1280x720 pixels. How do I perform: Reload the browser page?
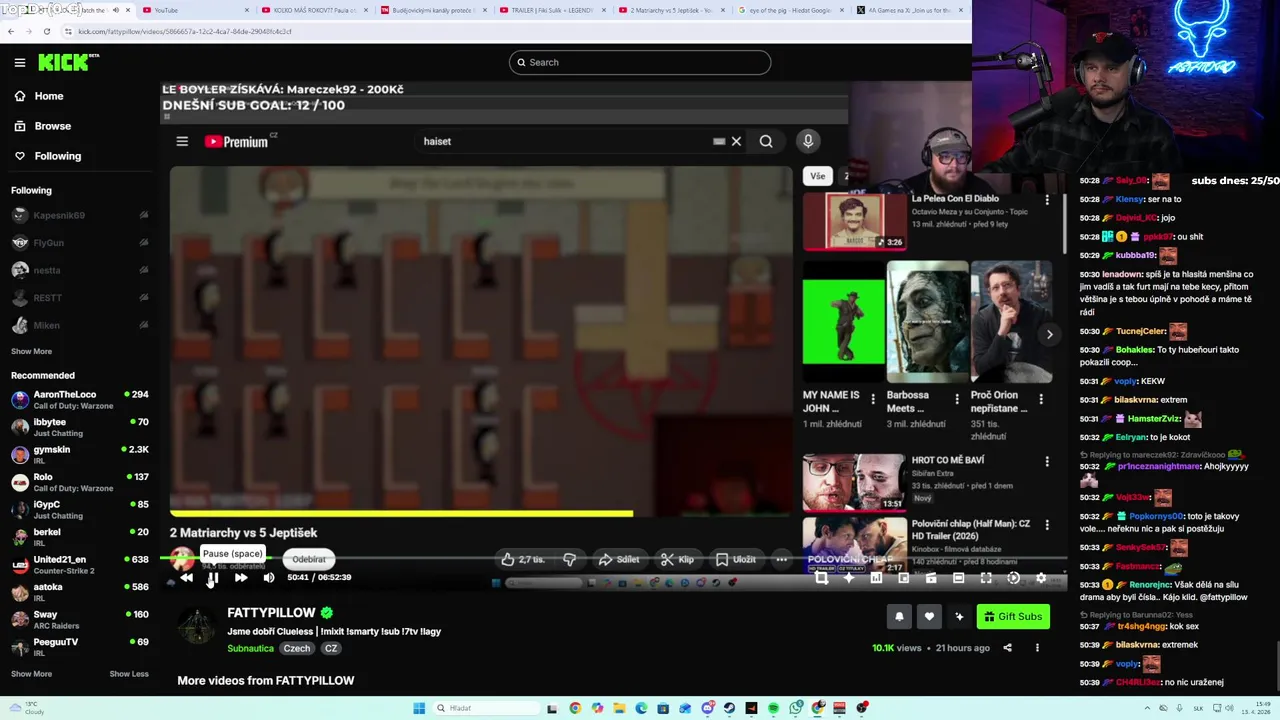tap(46, 32)
